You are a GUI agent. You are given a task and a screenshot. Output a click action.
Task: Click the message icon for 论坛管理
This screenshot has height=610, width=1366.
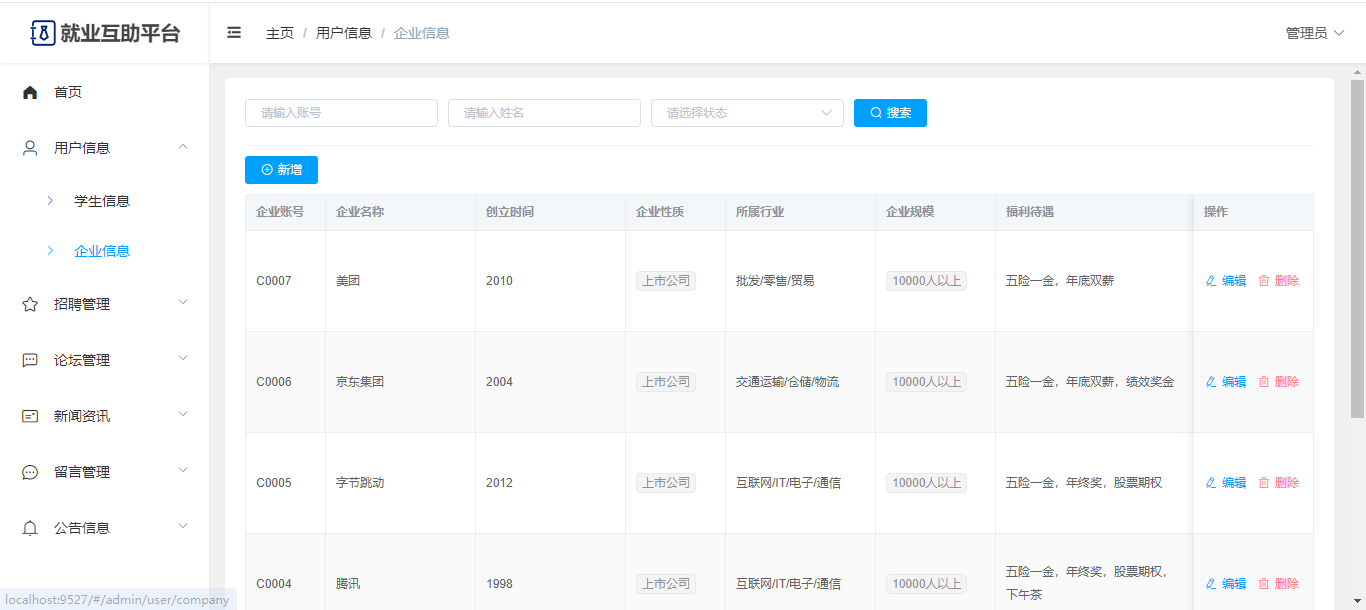coord(30,360)
